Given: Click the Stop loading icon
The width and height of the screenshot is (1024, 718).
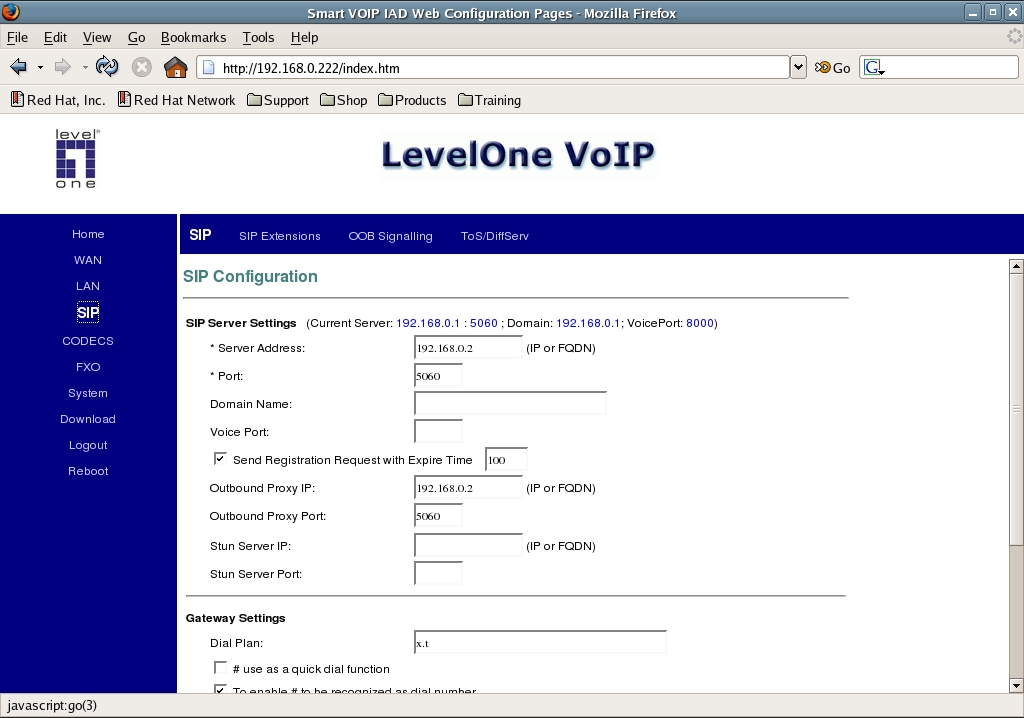Looking at the screenshot, I should click(142, 67).
